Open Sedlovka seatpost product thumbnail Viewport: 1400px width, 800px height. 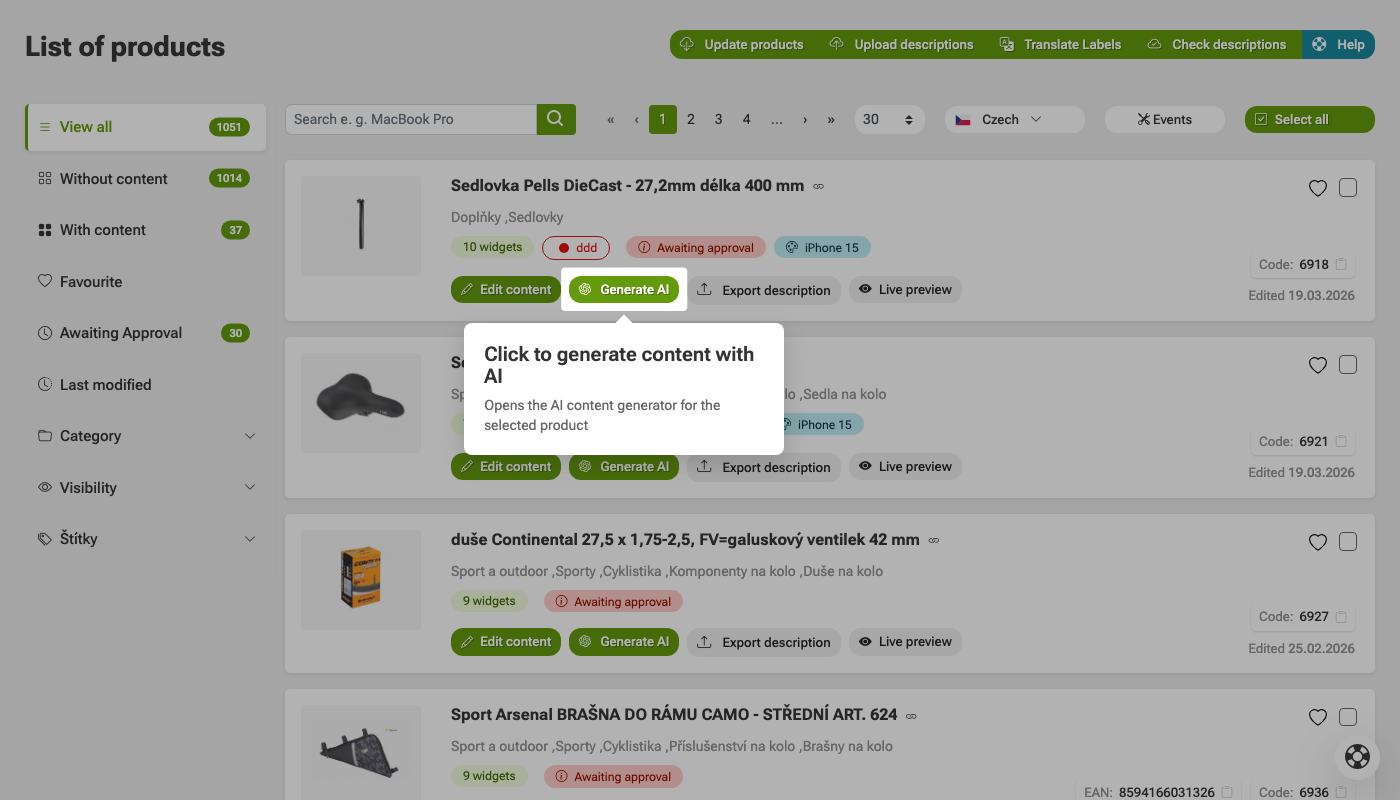(361, 226)
